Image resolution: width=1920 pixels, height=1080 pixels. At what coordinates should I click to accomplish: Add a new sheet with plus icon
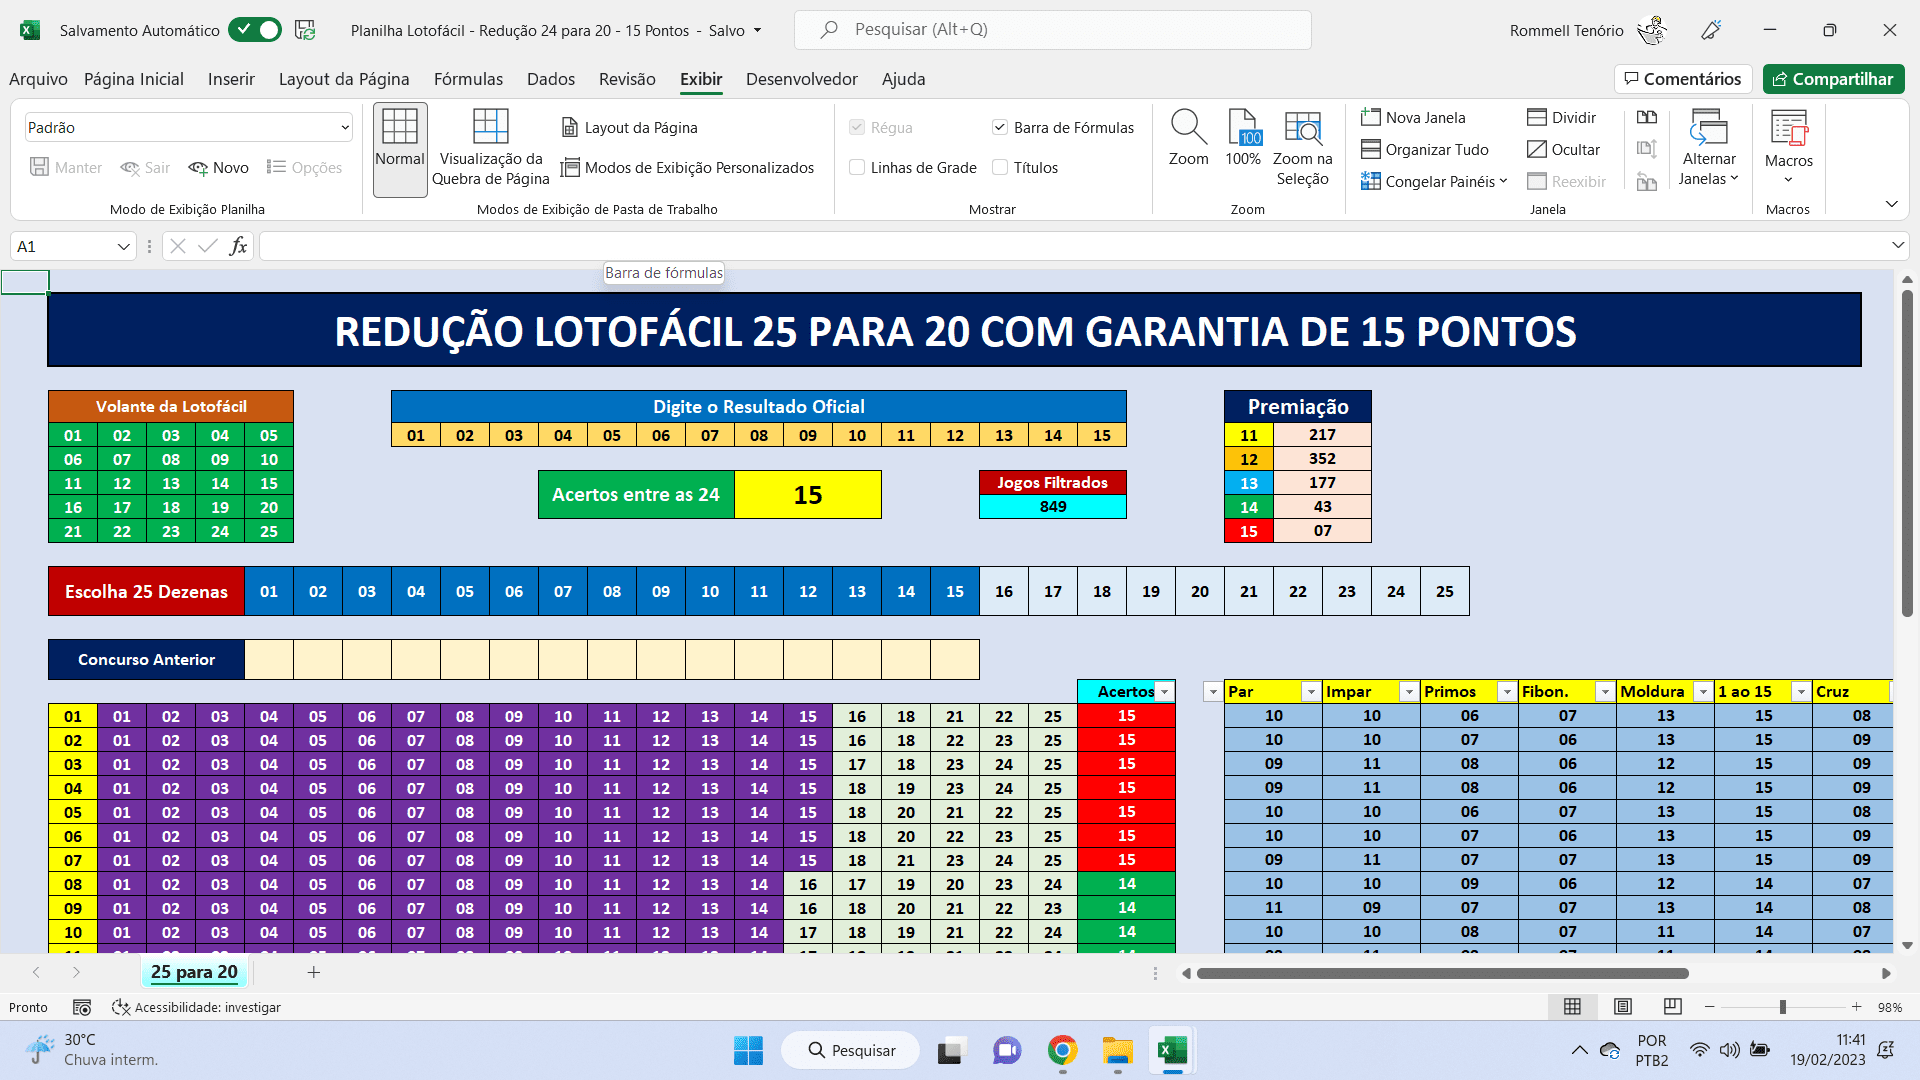[313, 972]
